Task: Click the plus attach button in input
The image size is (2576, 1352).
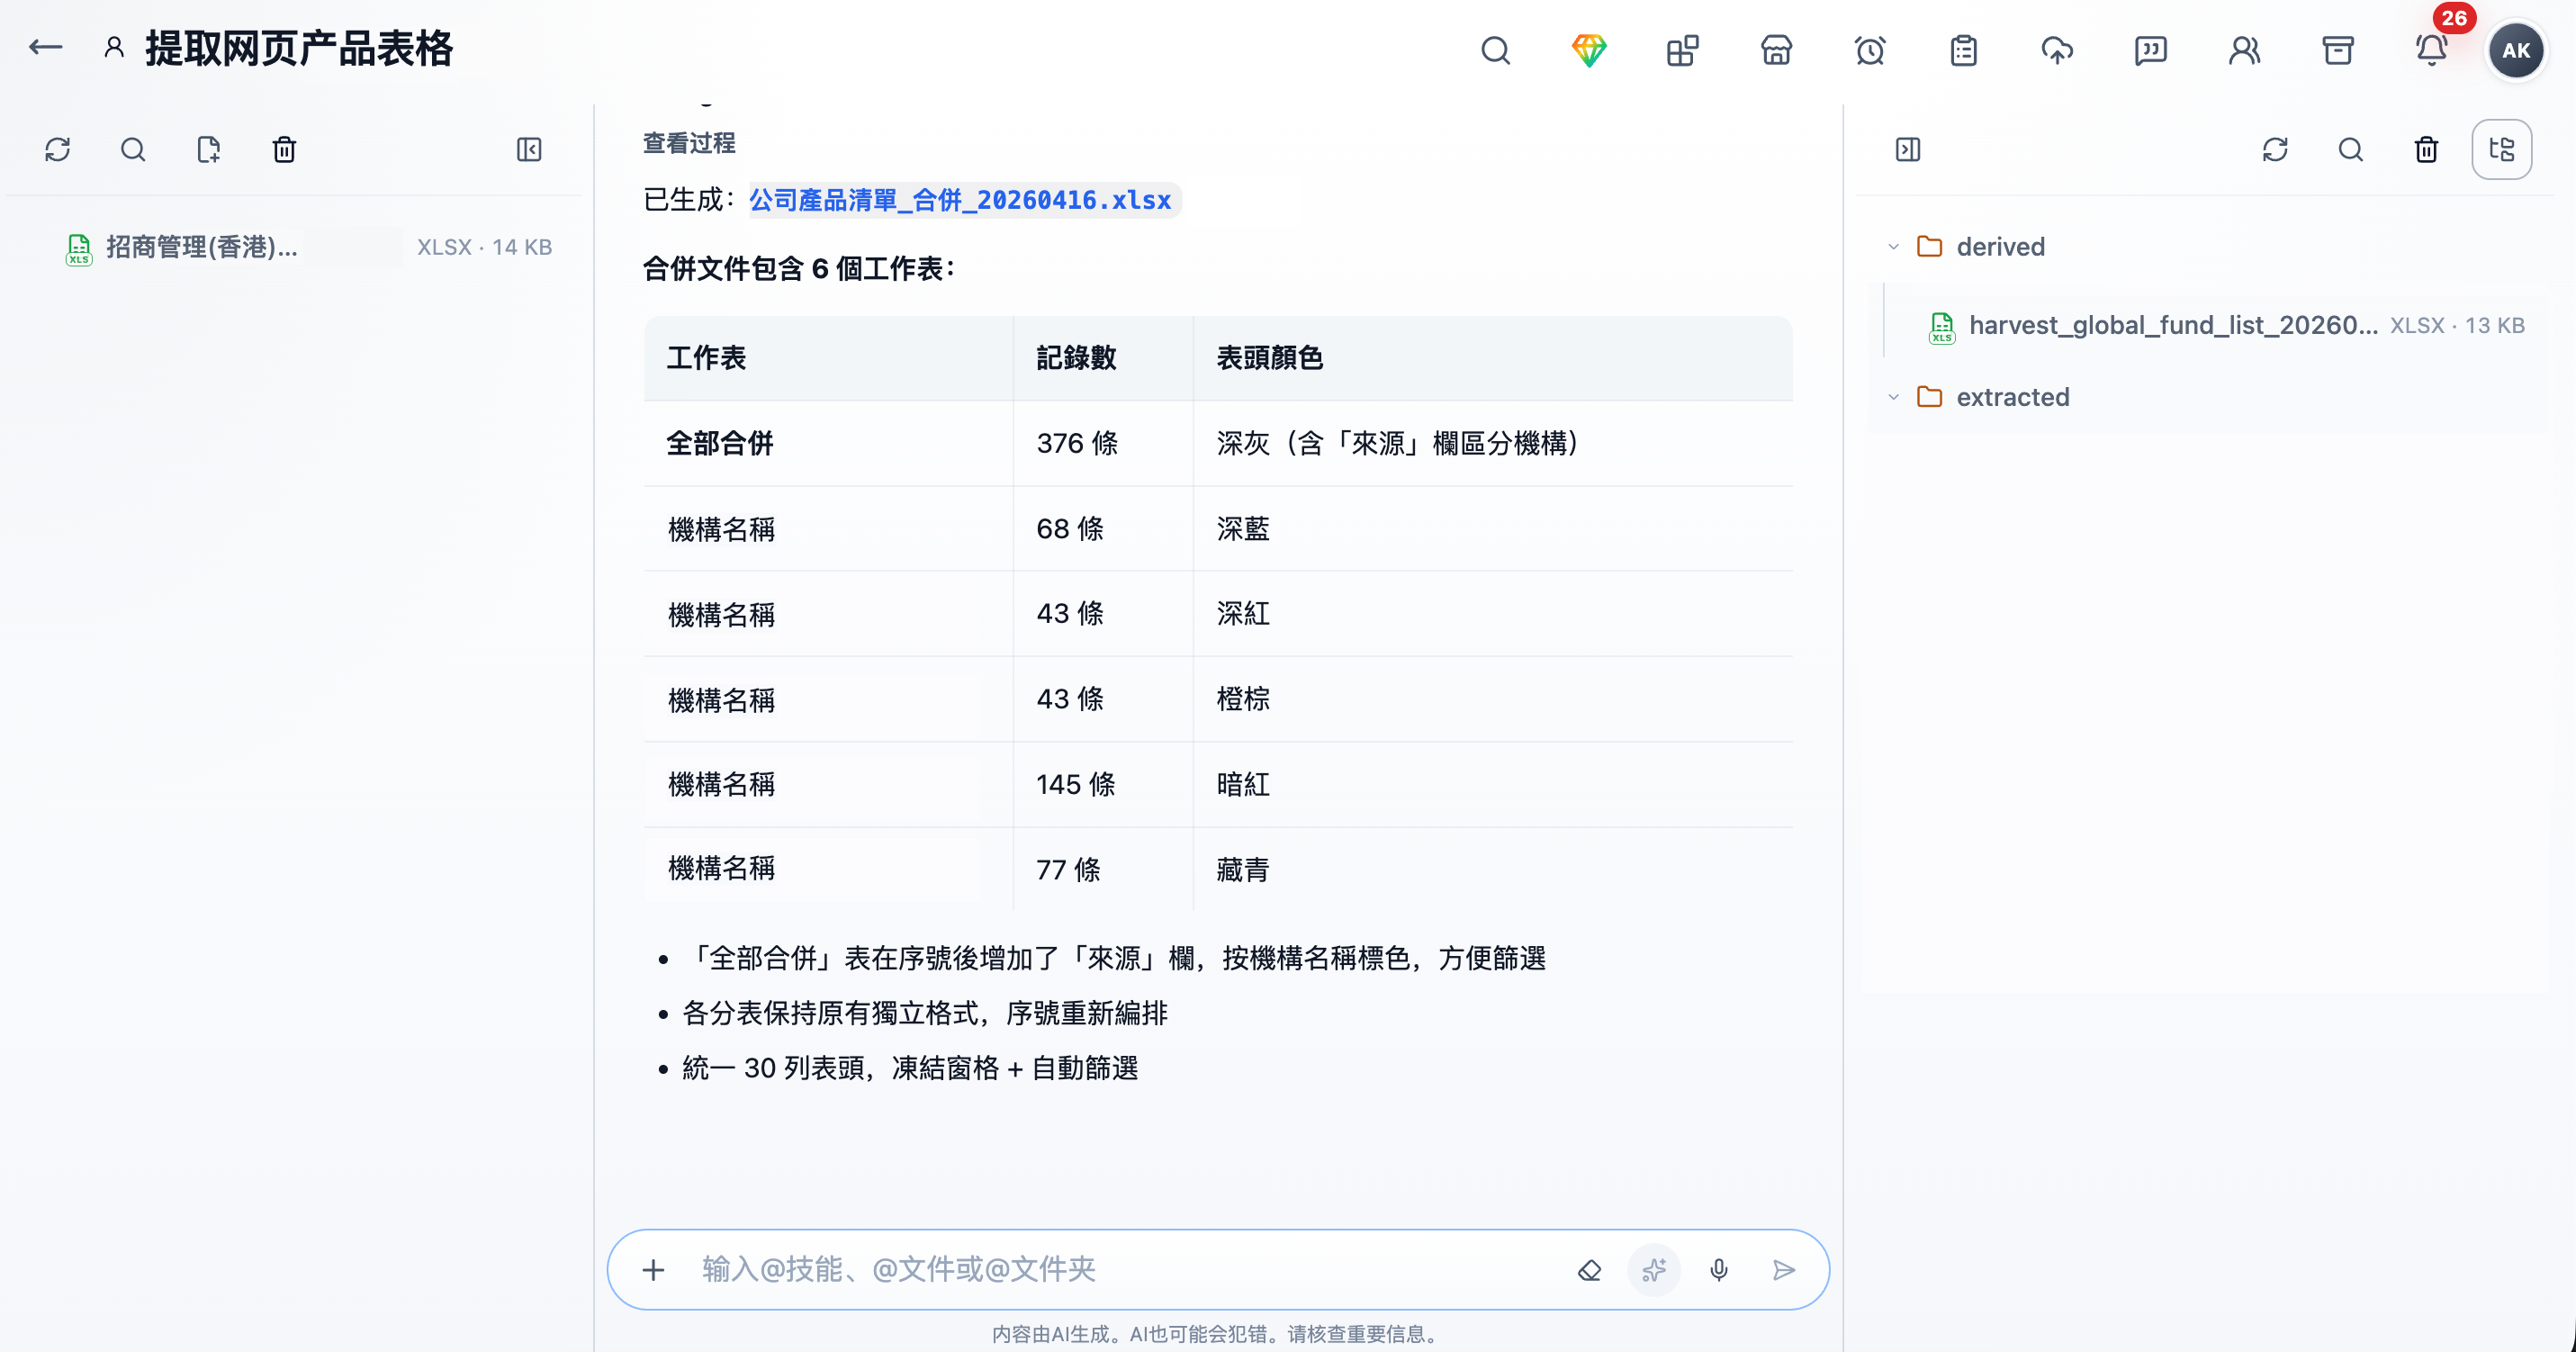Action: [653, 1270]
